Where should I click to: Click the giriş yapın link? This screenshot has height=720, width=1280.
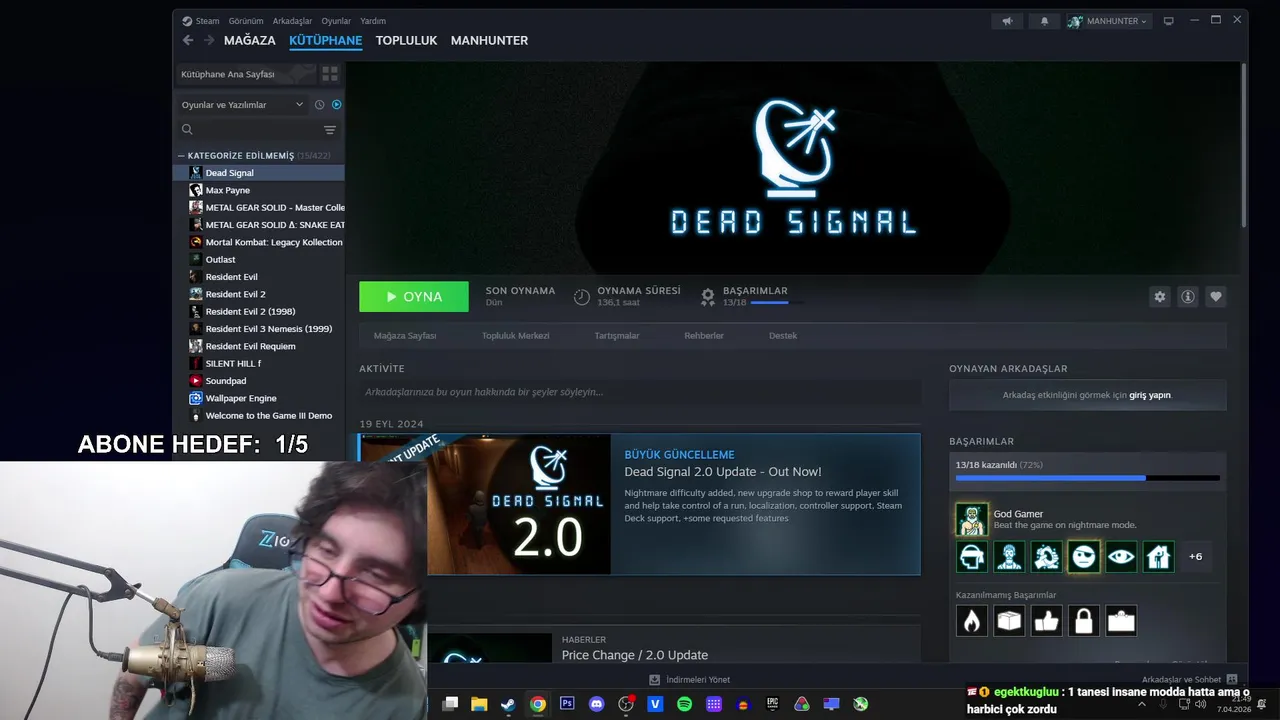(1150, 395)
